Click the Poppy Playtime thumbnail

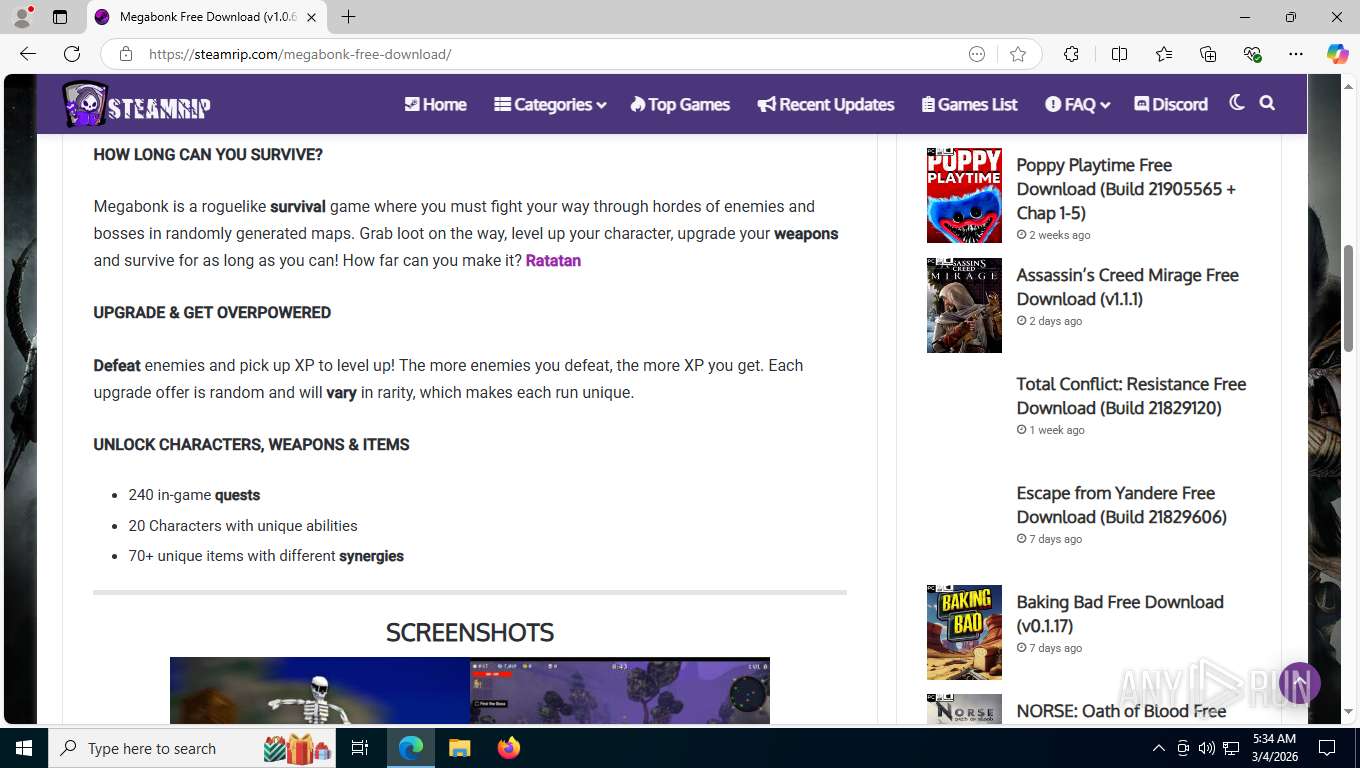[x=964, y=195]
